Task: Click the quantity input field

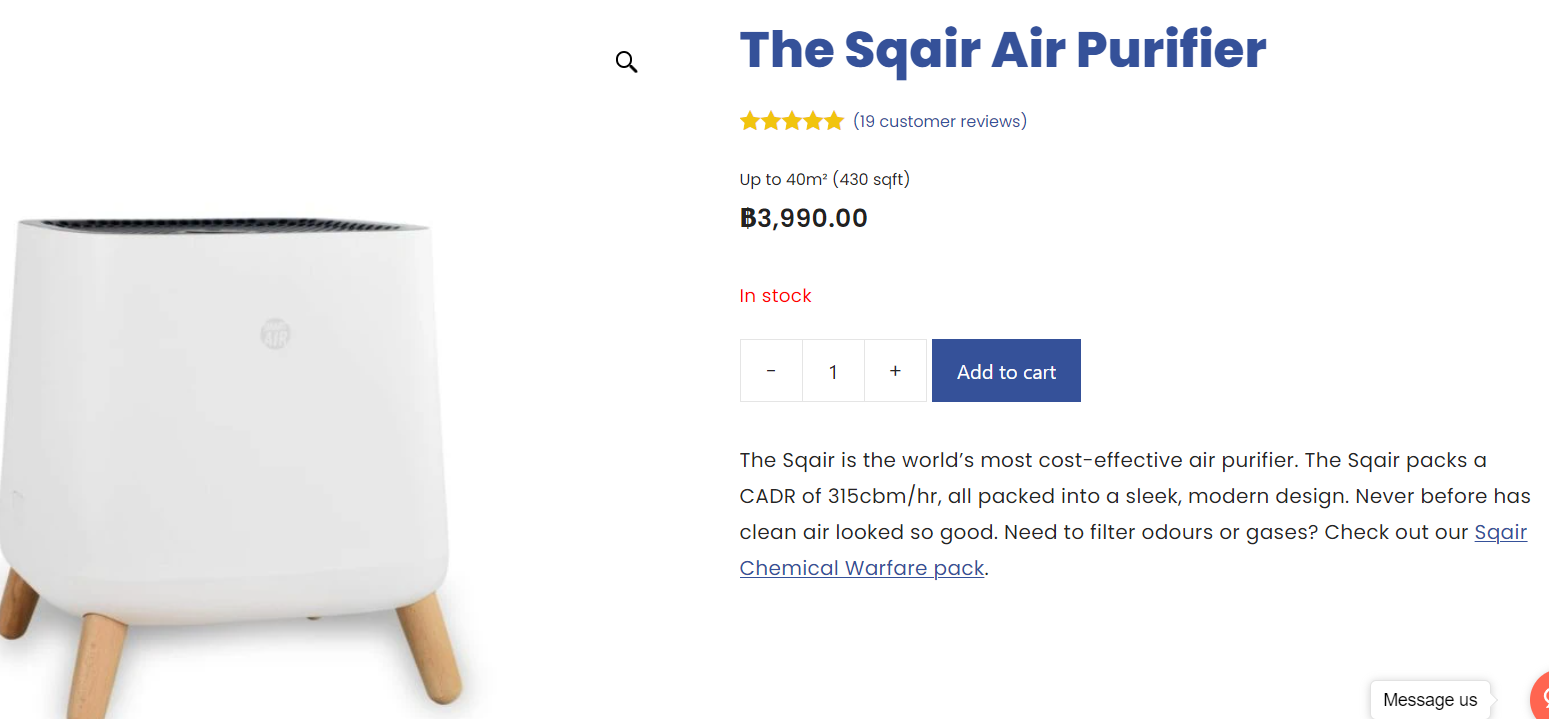Action: 833,371
